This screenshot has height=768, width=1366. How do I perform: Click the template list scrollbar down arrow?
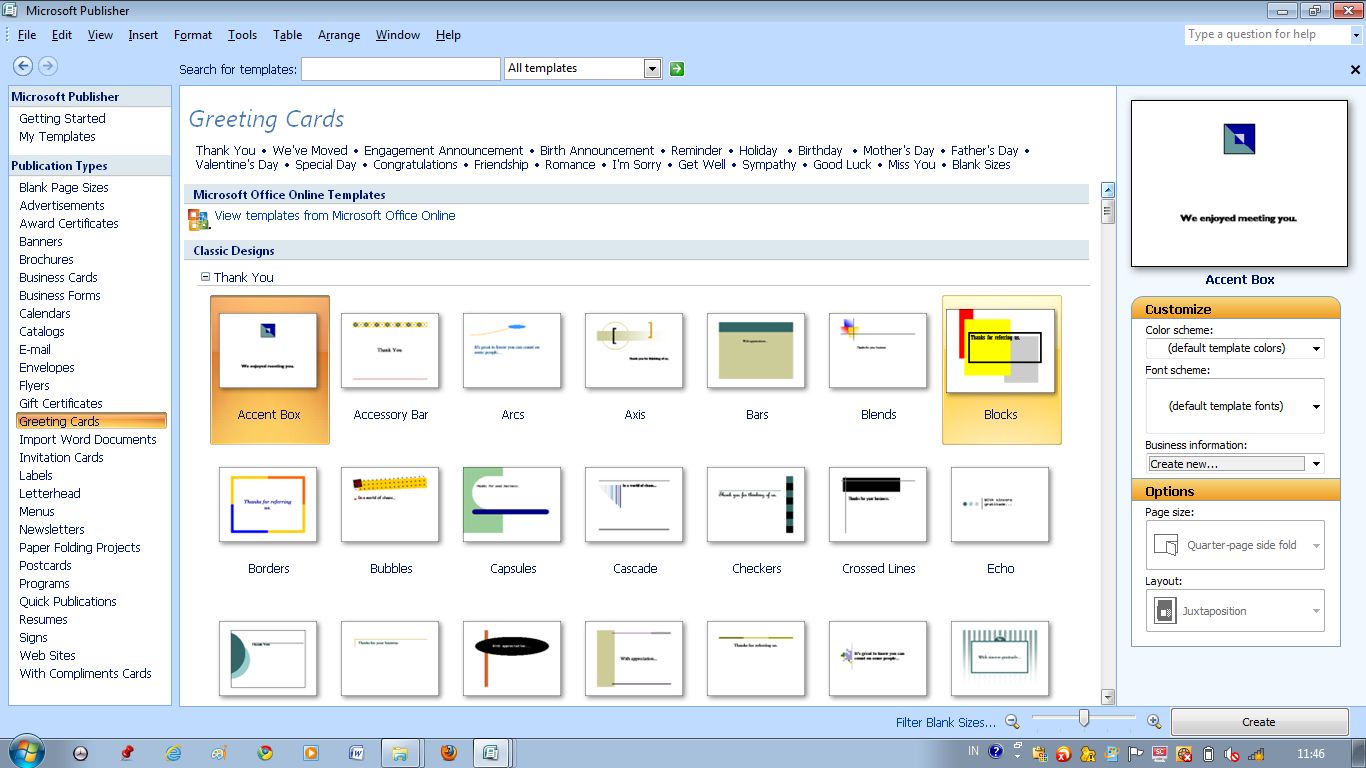(x=1108, y=697)
